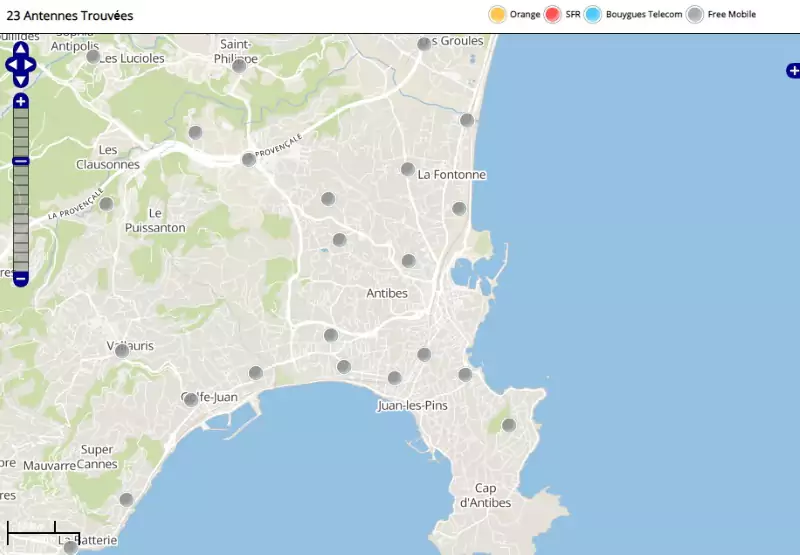
Task: Click the '23 Antennes Trouvées' heading
Action: (x=70, y=16)
